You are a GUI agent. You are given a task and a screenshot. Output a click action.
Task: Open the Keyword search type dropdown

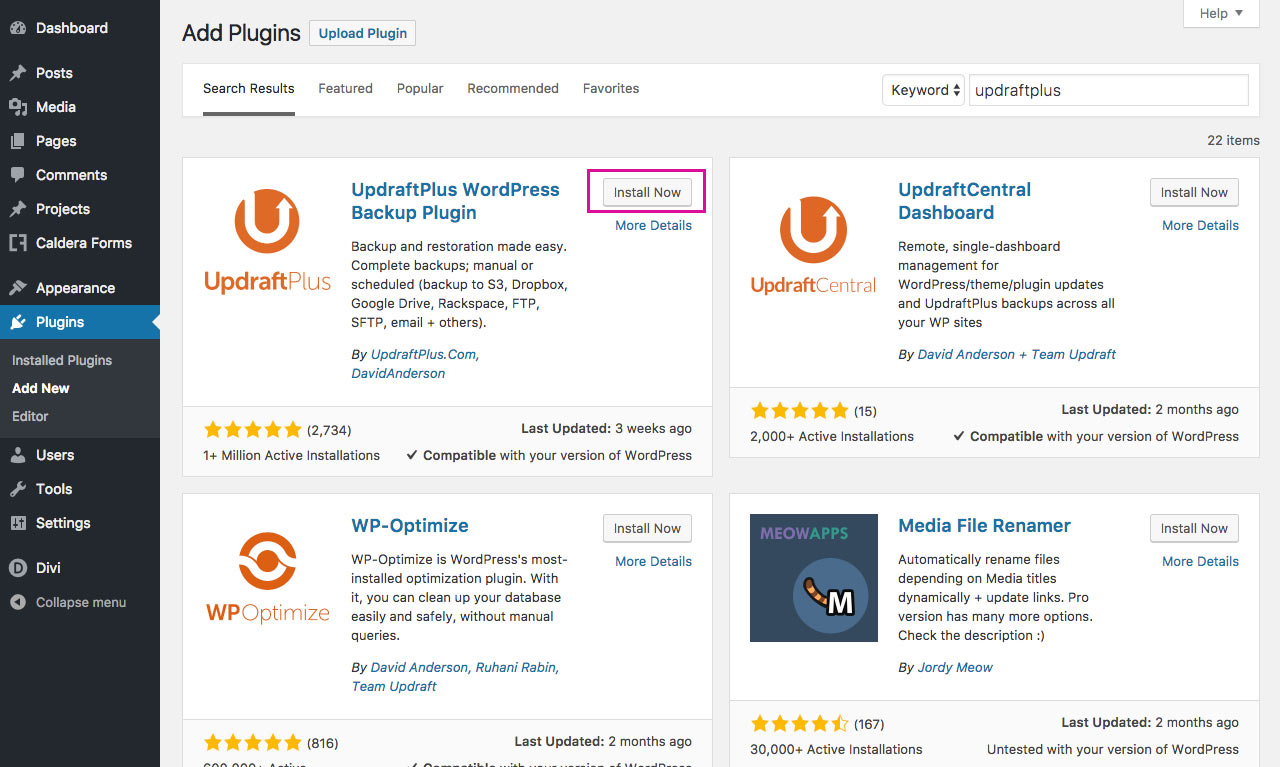tap(923, 90)
